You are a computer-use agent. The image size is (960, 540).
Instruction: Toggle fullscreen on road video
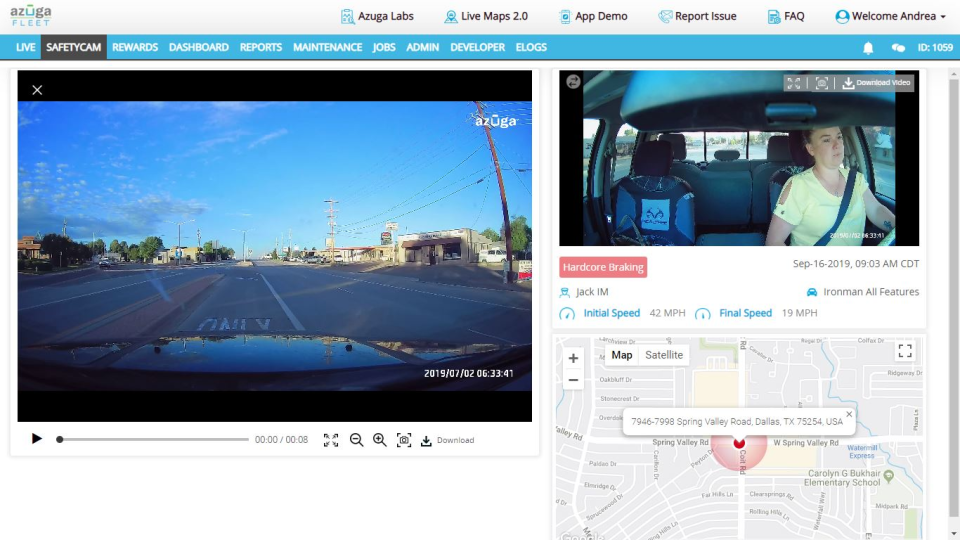[331, 440]
